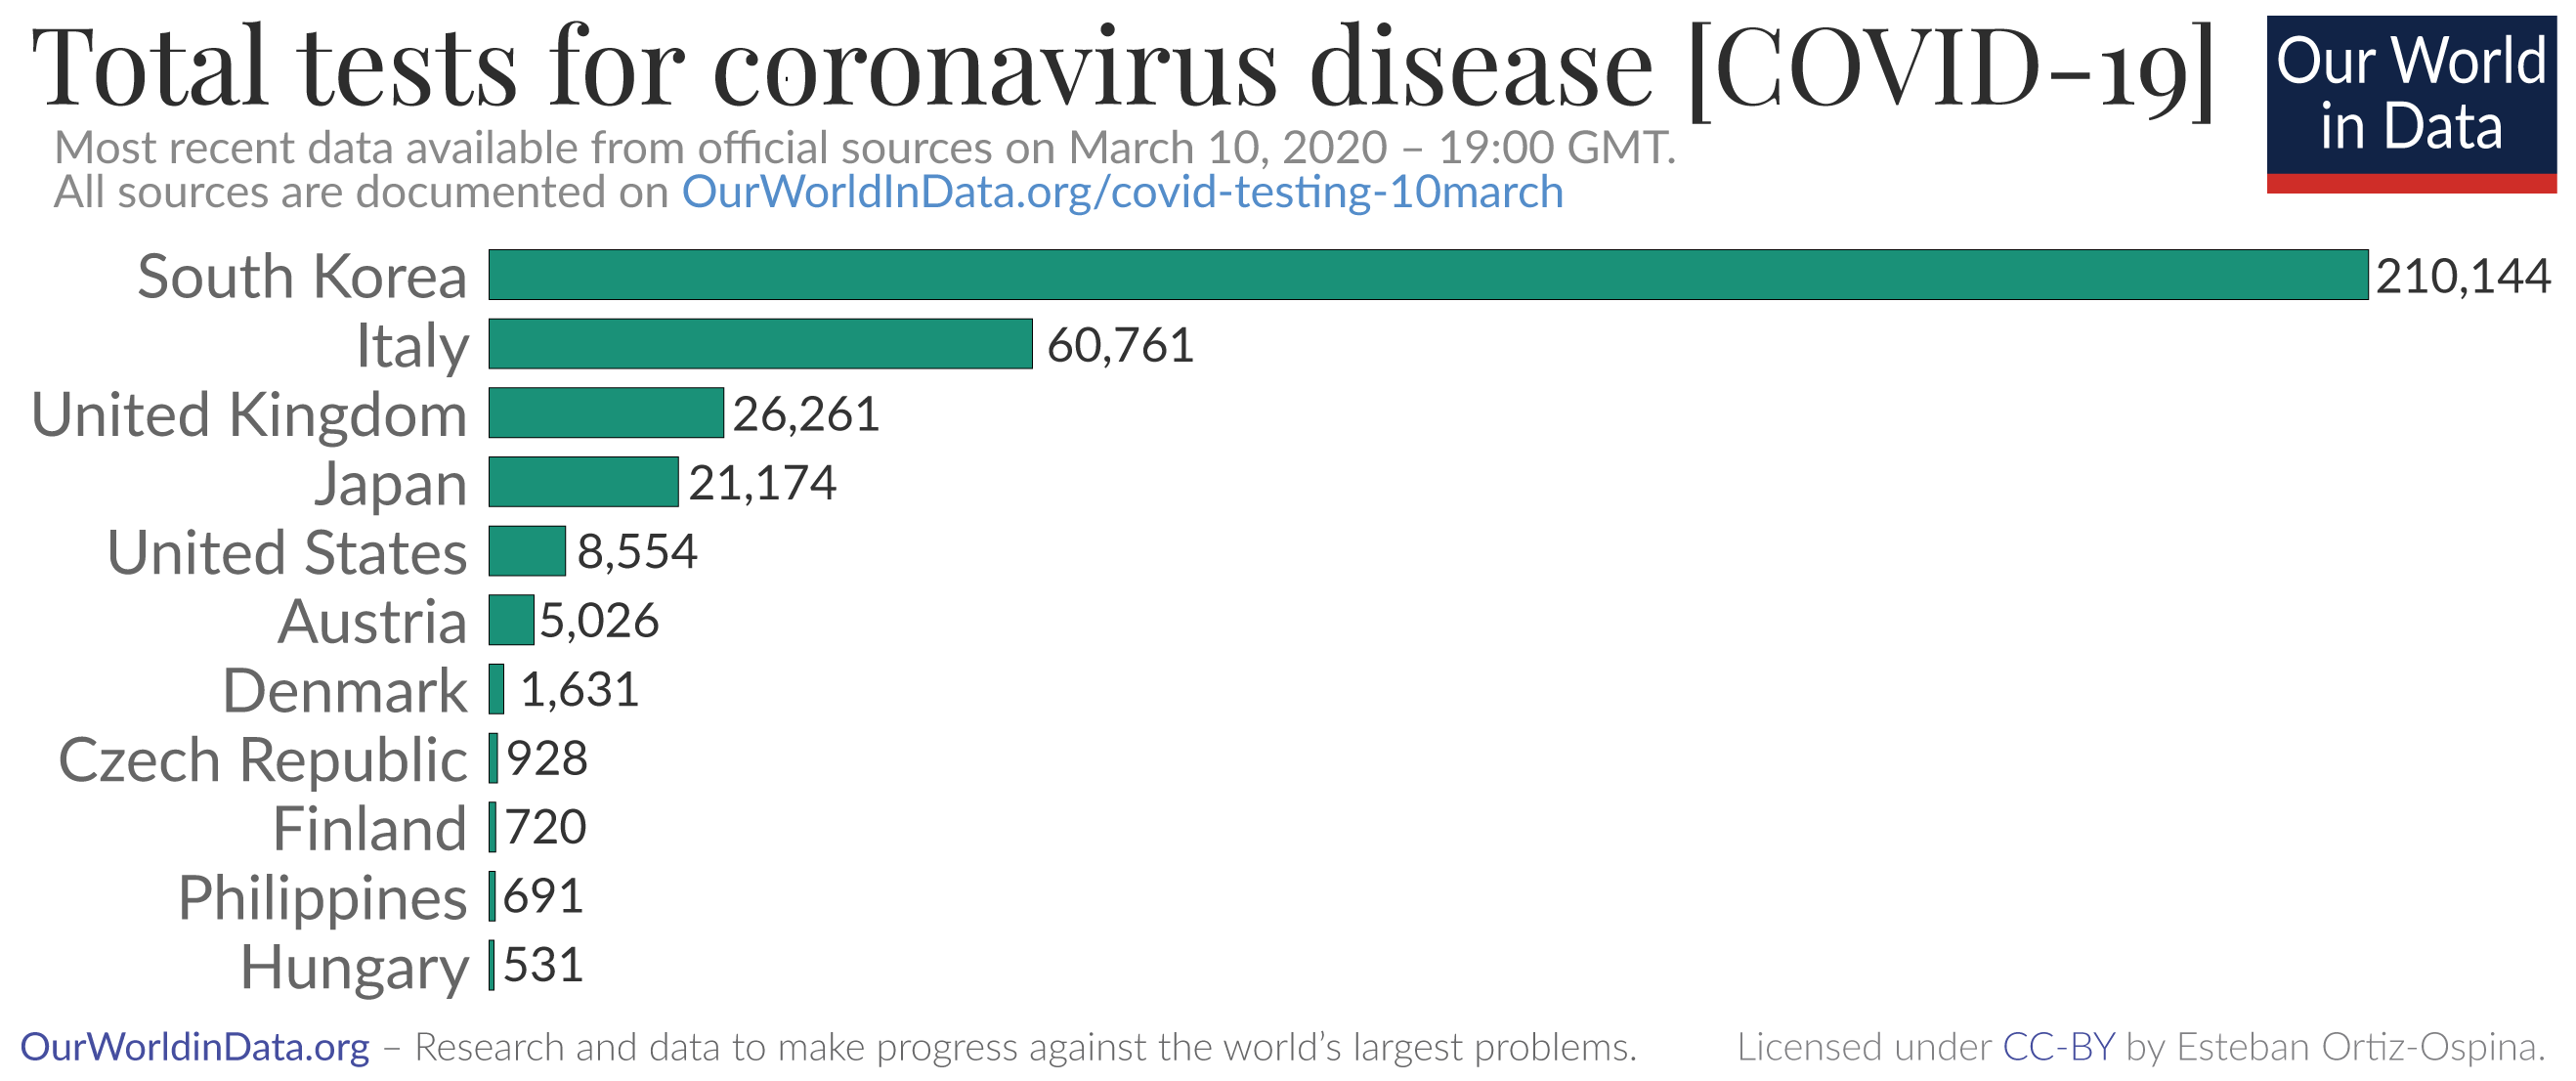
Task: Click the Denmark country label
Action: 345,690
